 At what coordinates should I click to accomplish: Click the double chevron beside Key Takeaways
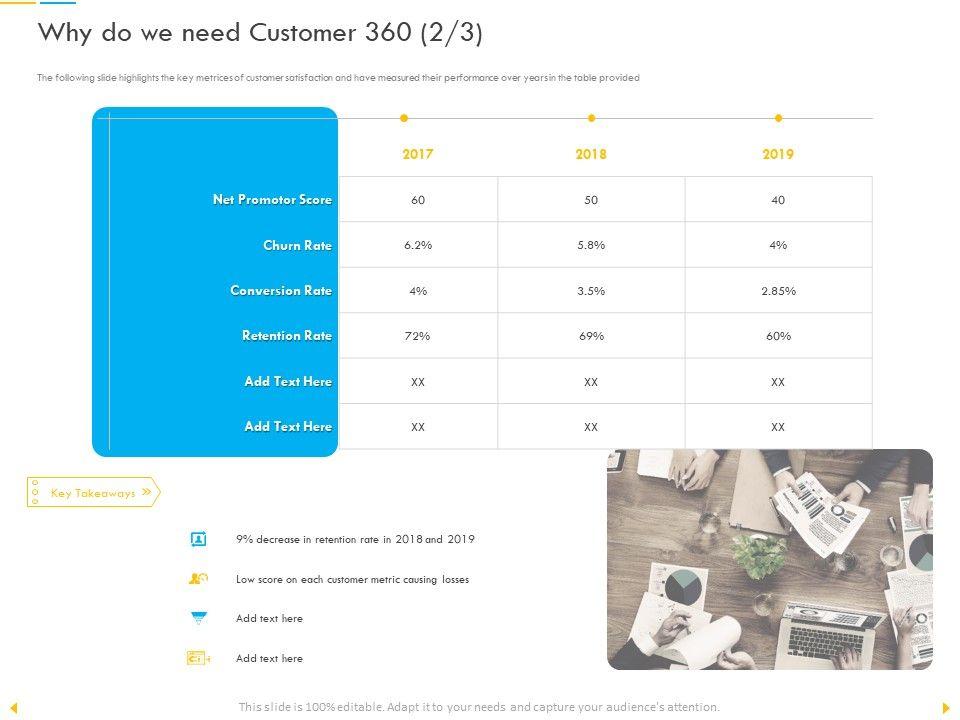(x=147, y=492)
